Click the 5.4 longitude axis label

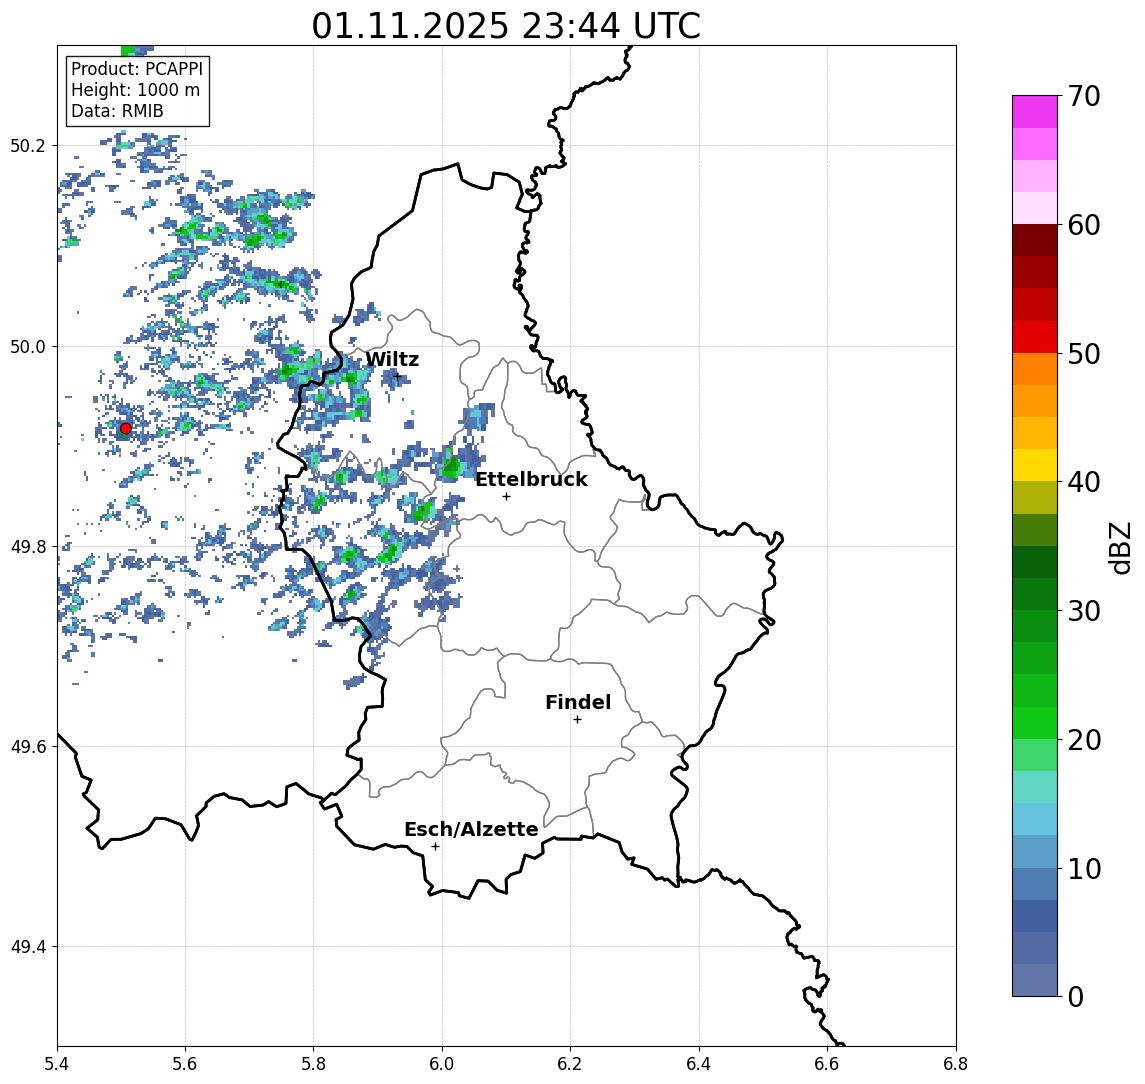[57, 1064]
